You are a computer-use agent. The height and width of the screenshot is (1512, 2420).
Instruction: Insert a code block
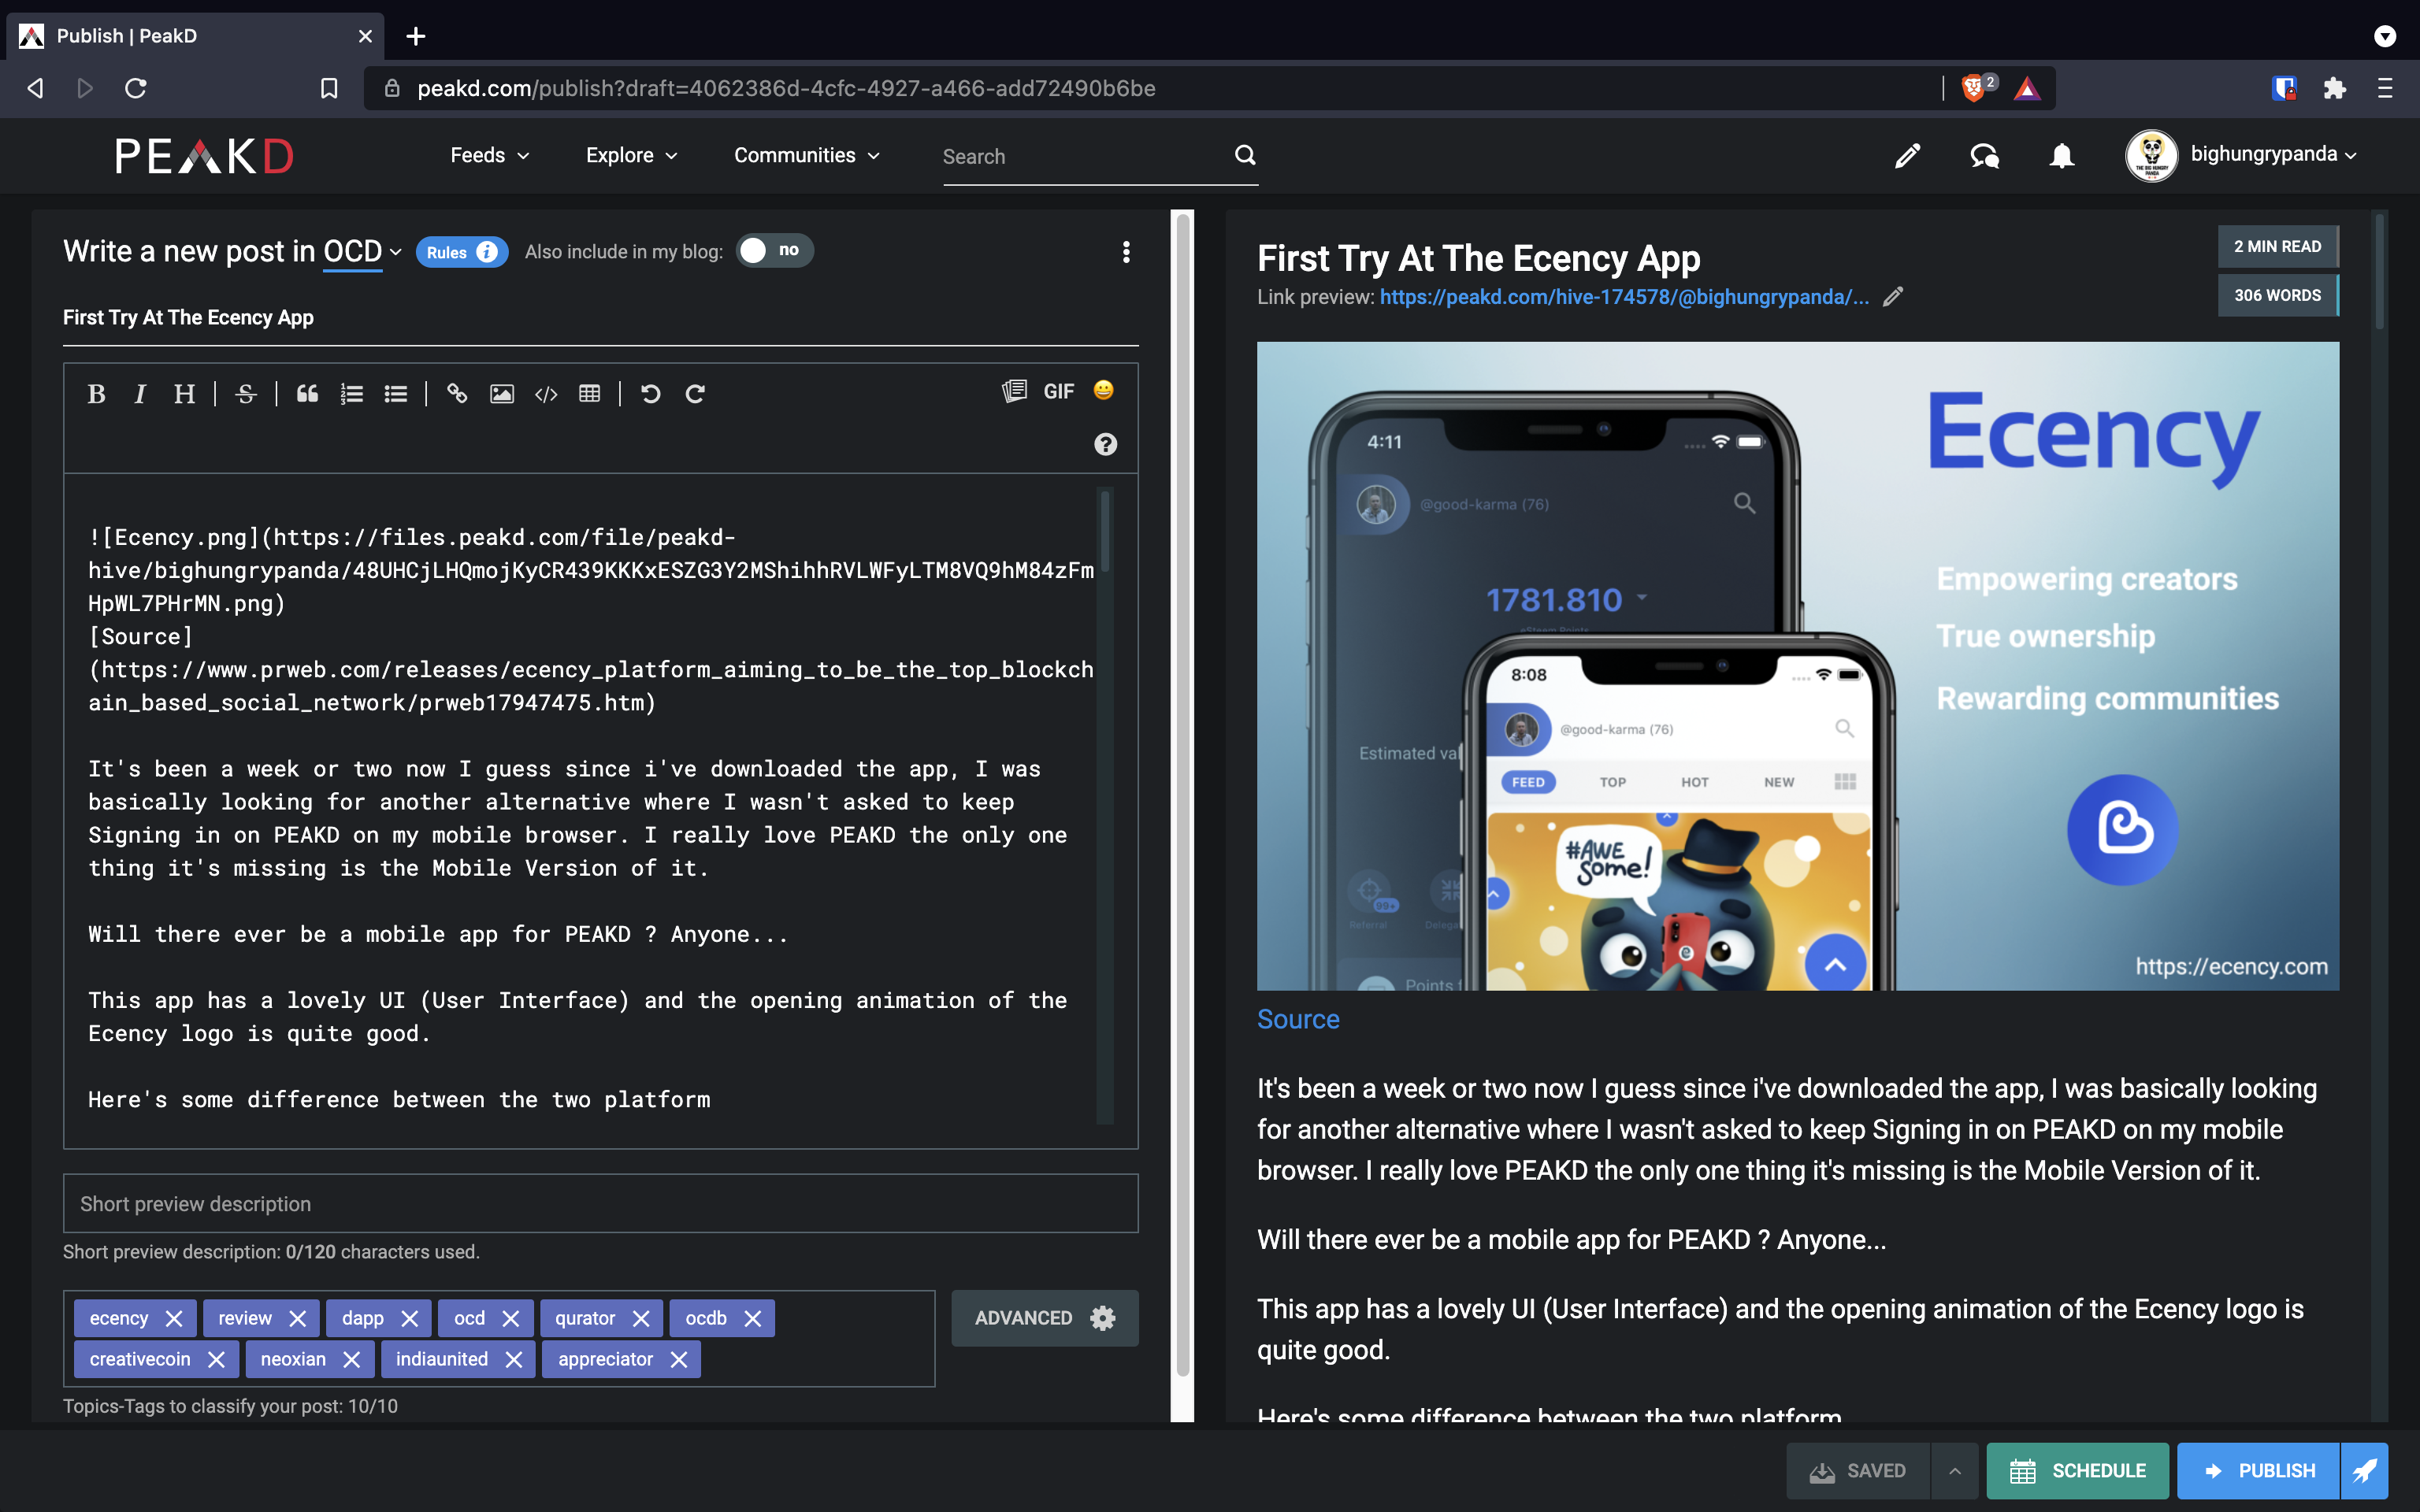click(x=546, y=394)
